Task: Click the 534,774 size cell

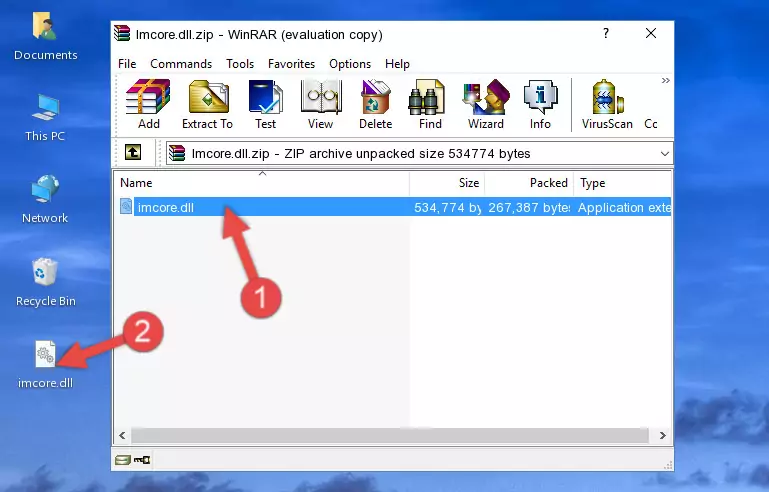Action: [447, 207]
